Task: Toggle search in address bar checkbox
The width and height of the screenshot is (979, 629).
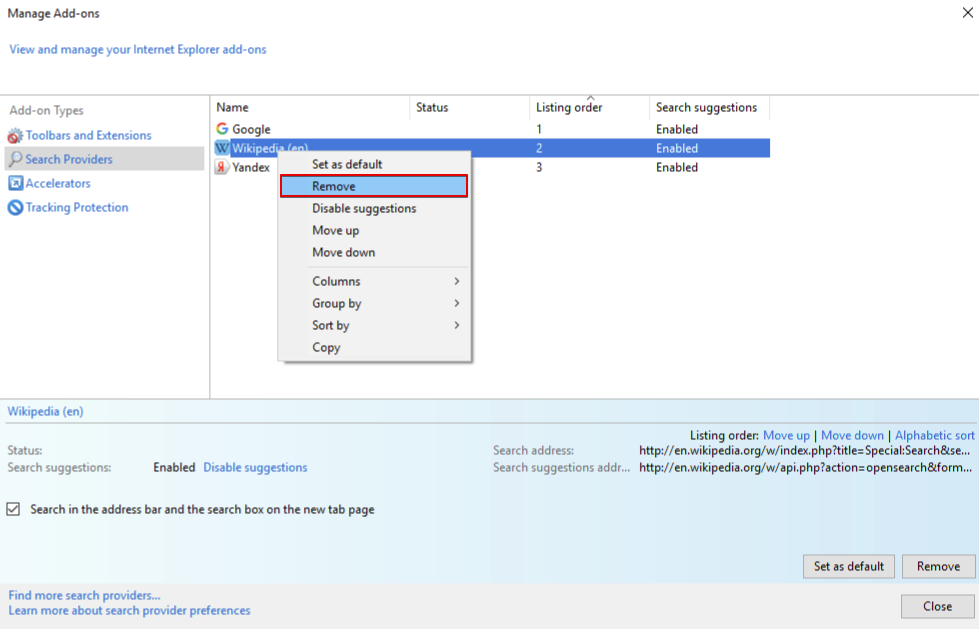Action: (13, 509)
